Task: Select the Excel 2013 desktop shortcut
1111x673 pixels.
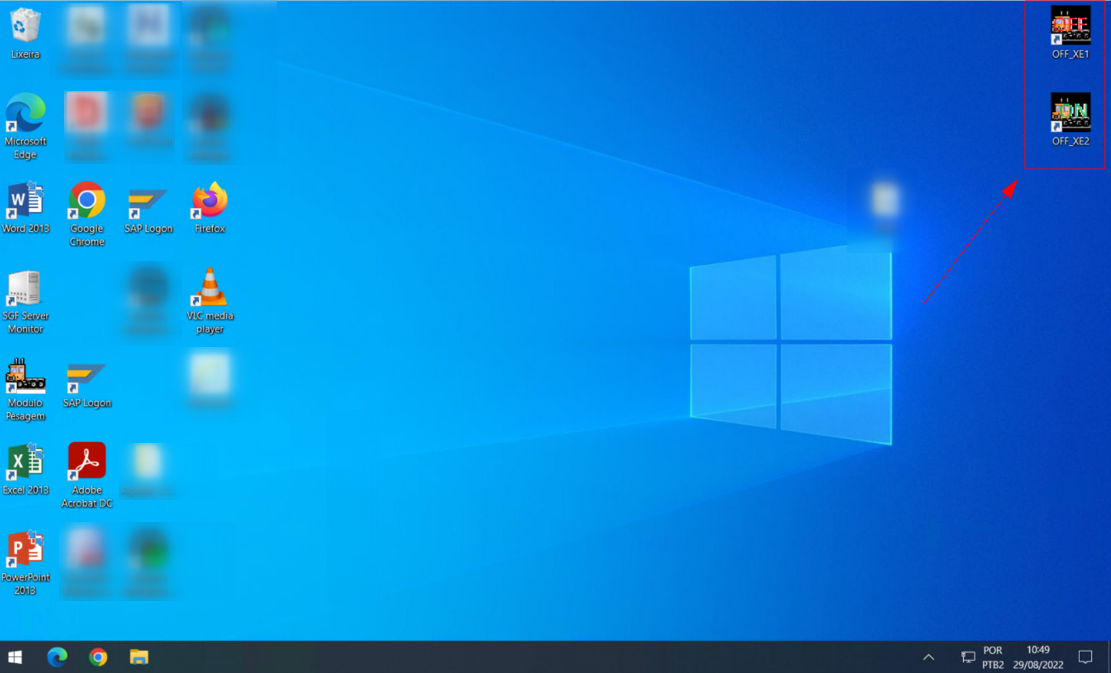Action: [26, 470]
